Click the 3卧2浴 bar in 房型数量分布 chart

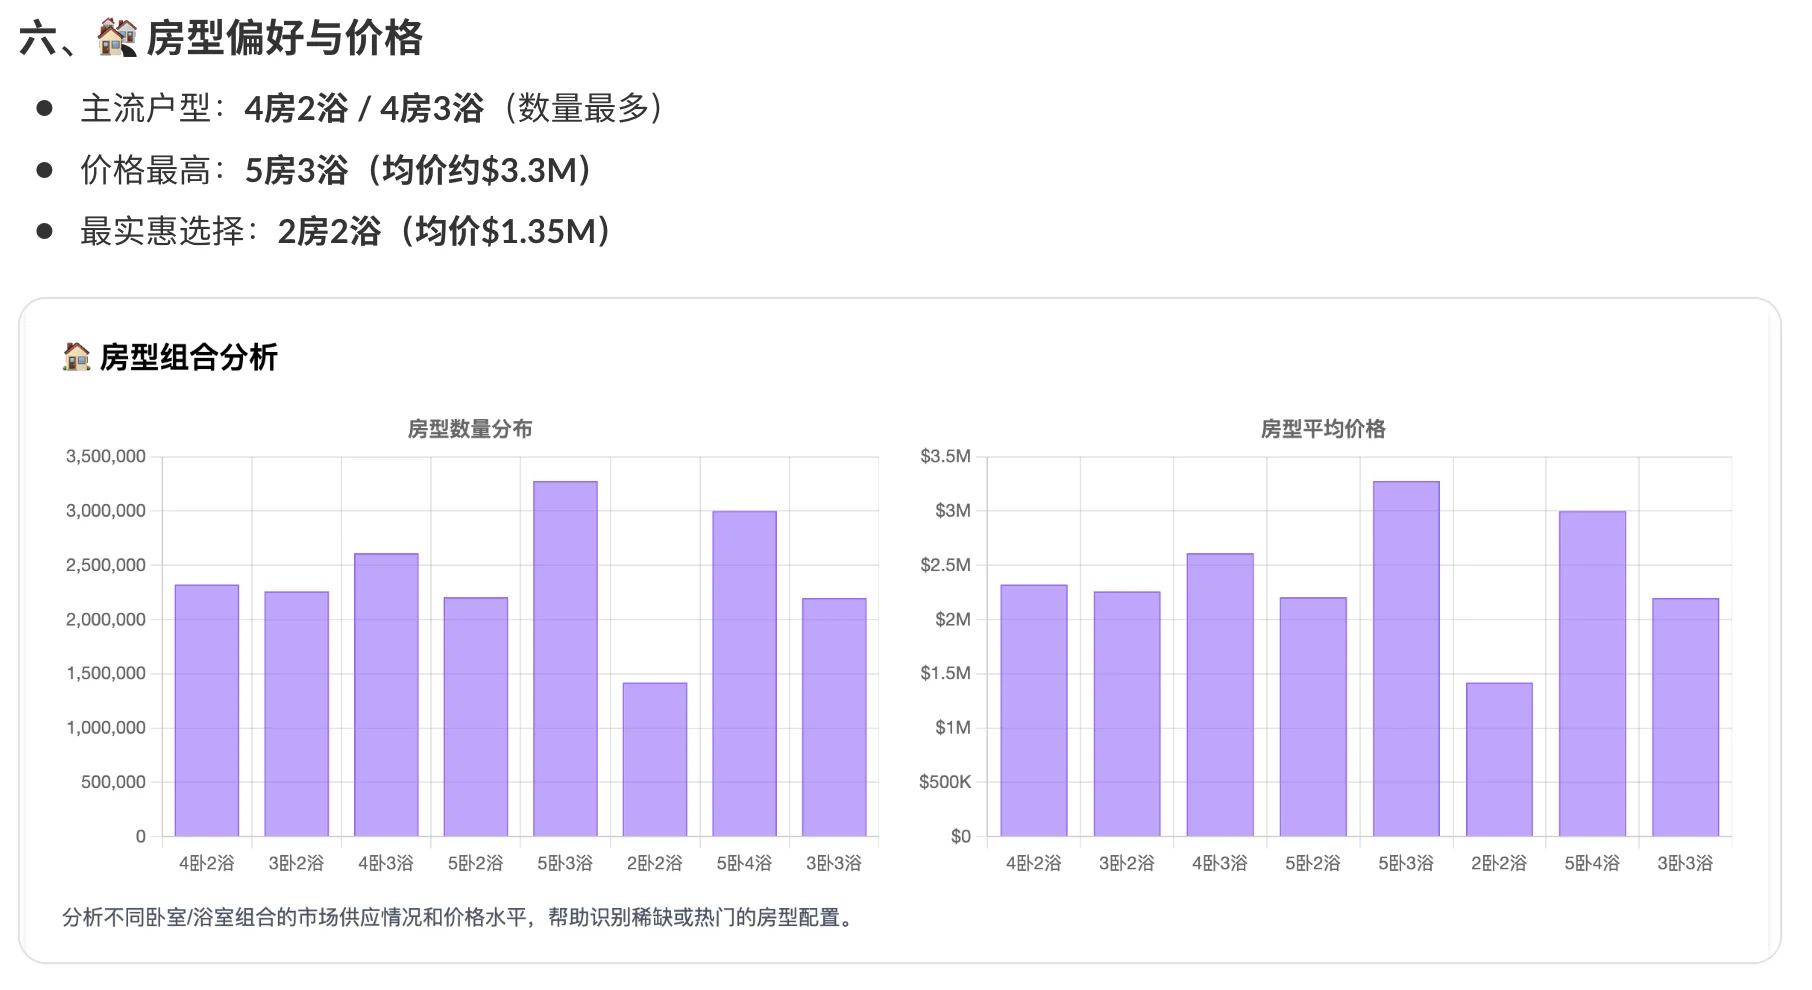point(296,714)
